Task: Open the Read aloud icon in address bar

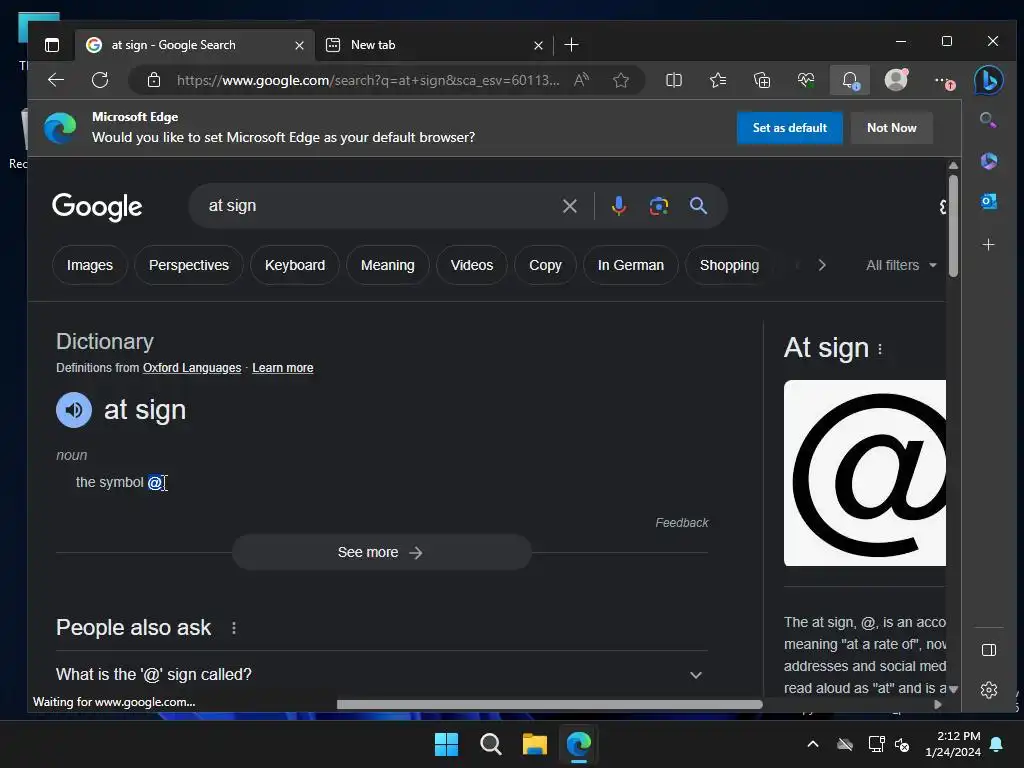Action: (581, 80)
